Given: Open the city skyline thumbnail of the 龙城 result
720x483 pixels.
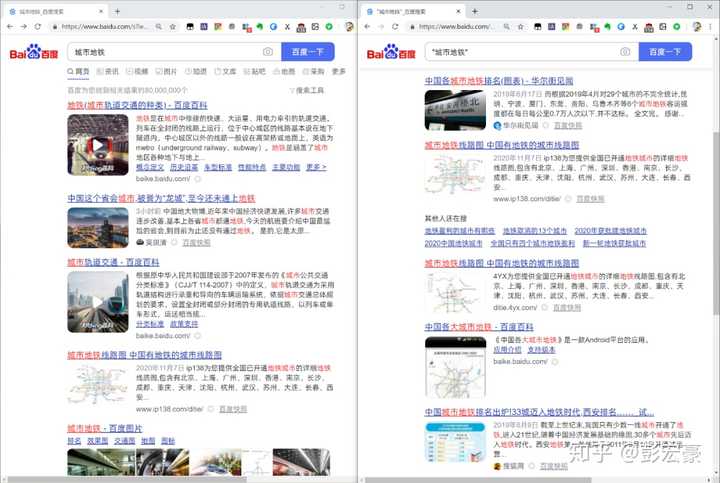Looking at the screenshot, I should coord(98,228).
